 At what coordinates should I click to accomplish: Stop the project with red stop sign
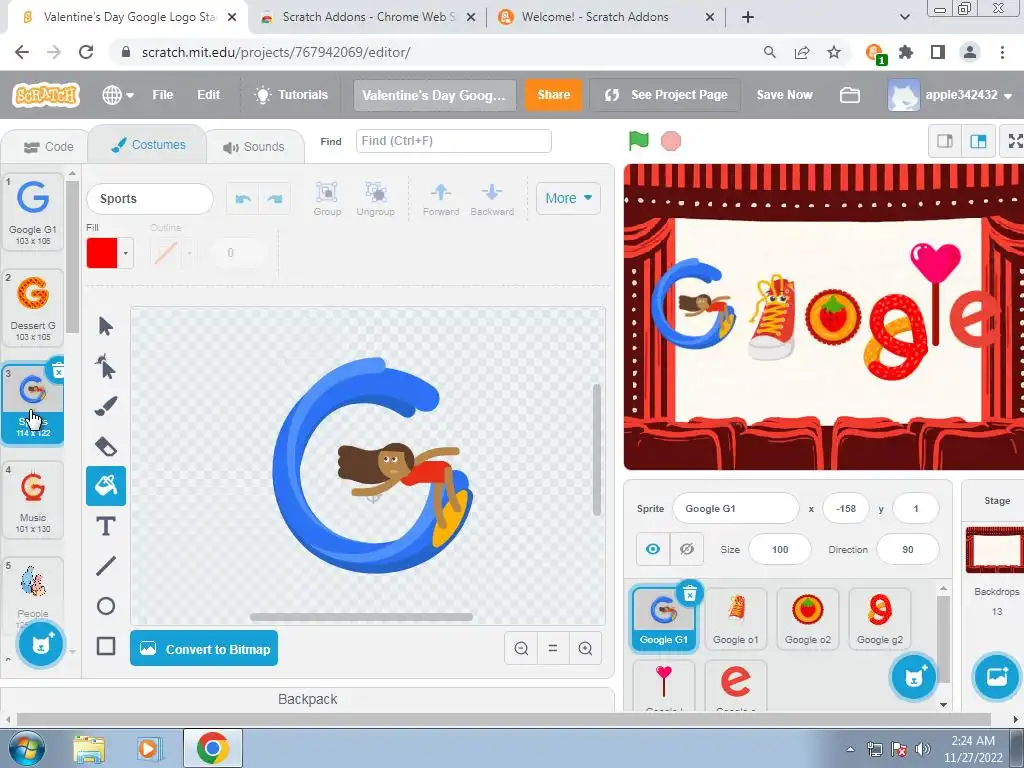(671, 140)
